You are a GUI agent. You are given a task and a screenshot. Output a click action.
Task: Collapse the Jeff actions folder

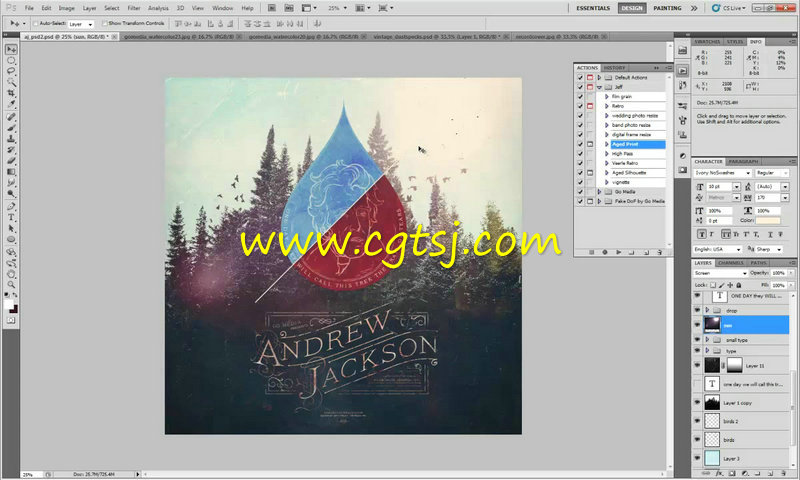point(599,87)
